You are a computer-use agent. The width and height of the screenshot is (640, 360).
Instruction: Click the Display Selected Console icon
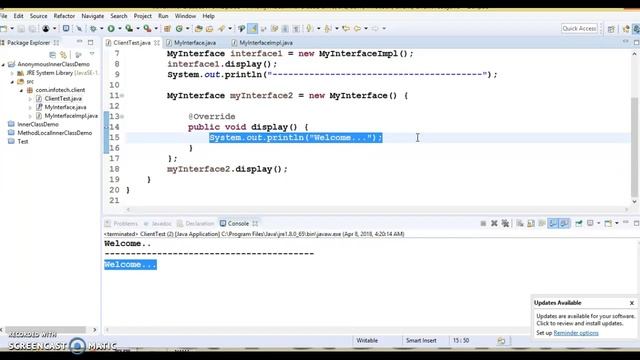(x=590, y=223)
